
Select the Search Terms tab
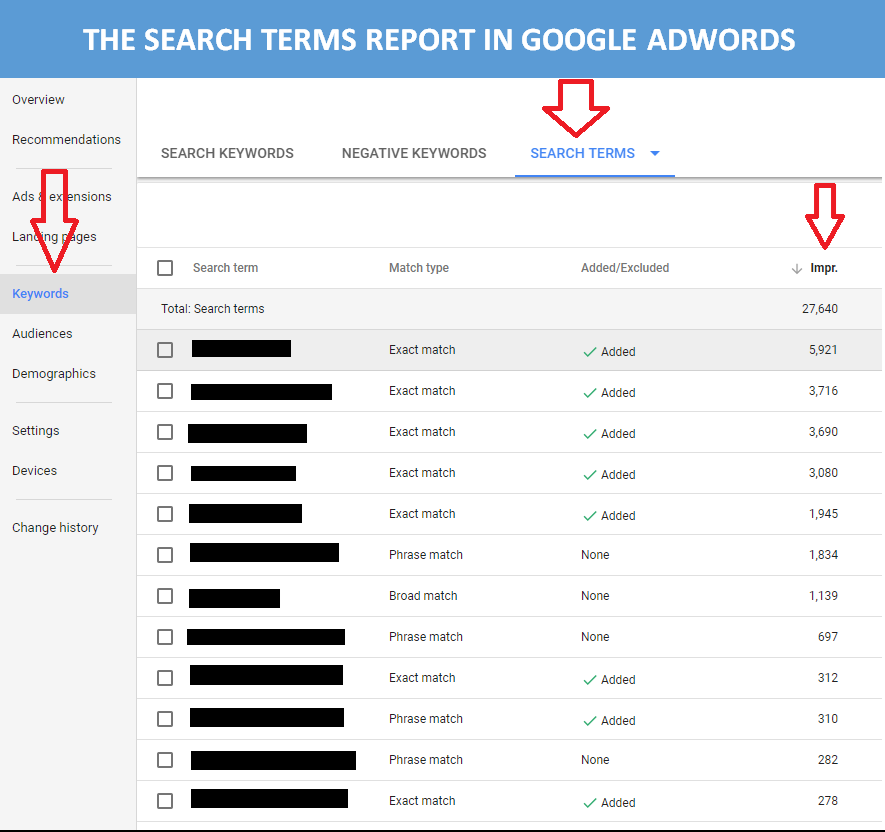tap(582, 153)
